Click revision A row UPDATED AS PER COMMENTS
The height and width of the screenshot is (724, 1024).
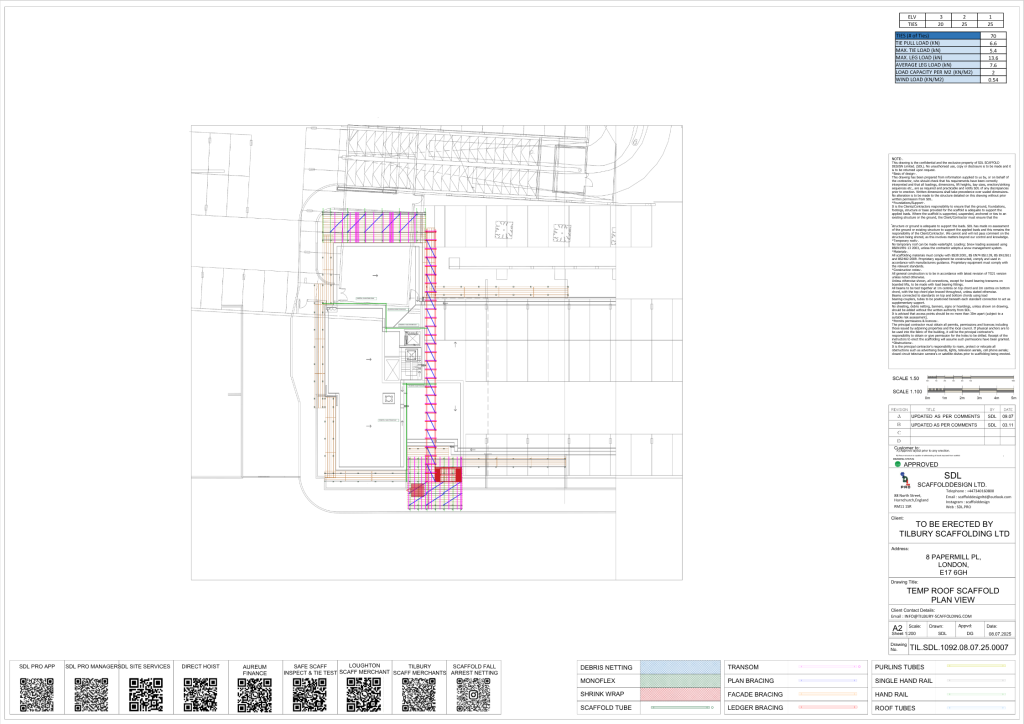point(945,417)
